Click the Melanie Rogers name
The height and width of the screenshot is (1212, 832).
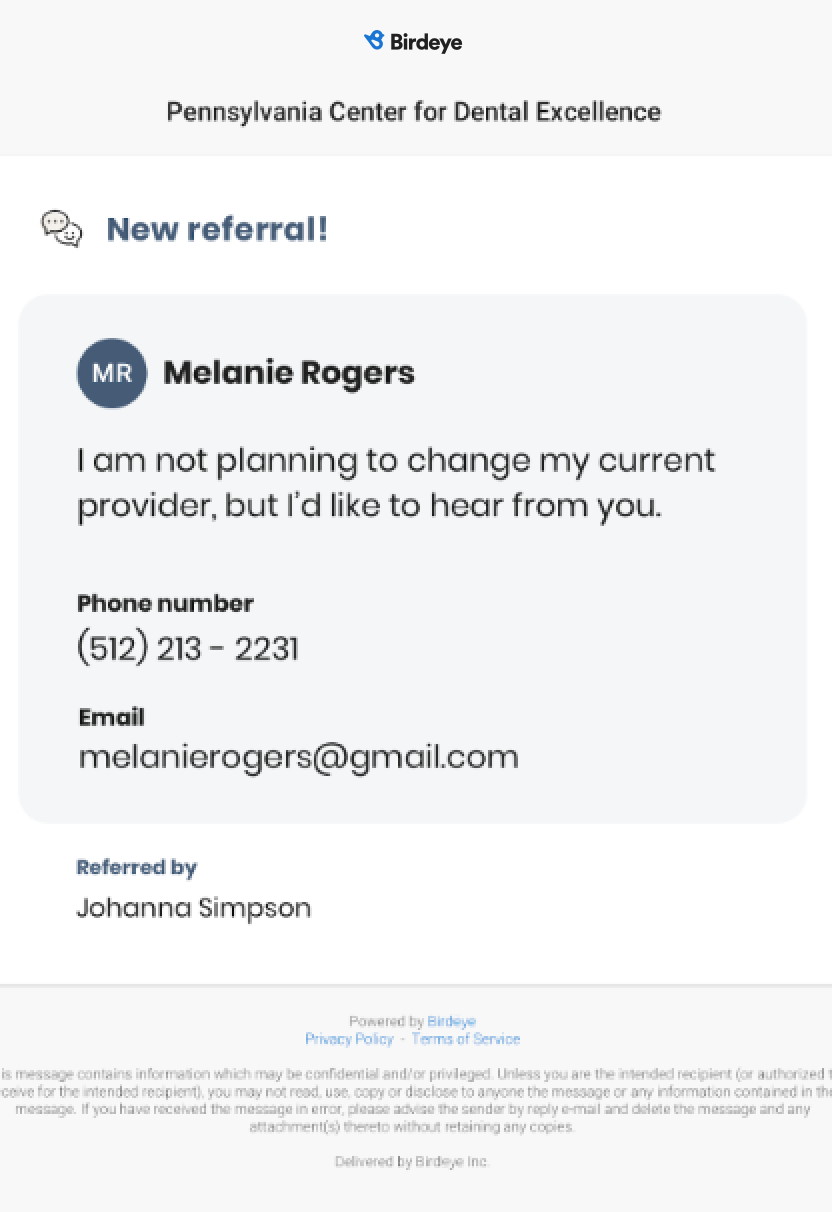[289, 373]
